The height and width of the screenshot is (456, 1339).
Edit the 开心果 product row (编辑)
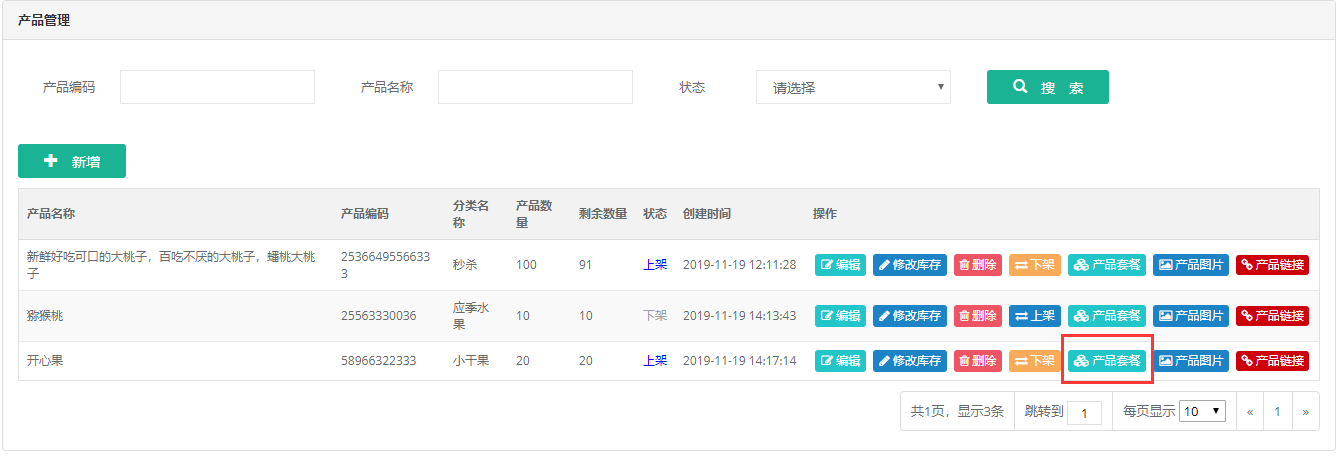pyautogui.click(x=840, y=361)
